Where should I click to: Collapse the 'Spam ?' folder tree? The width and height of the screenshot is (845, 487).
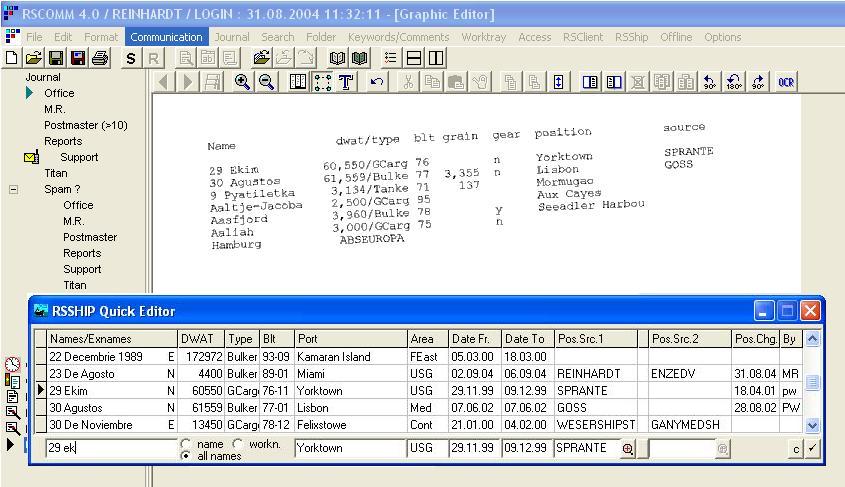click(x=13, y=189)
